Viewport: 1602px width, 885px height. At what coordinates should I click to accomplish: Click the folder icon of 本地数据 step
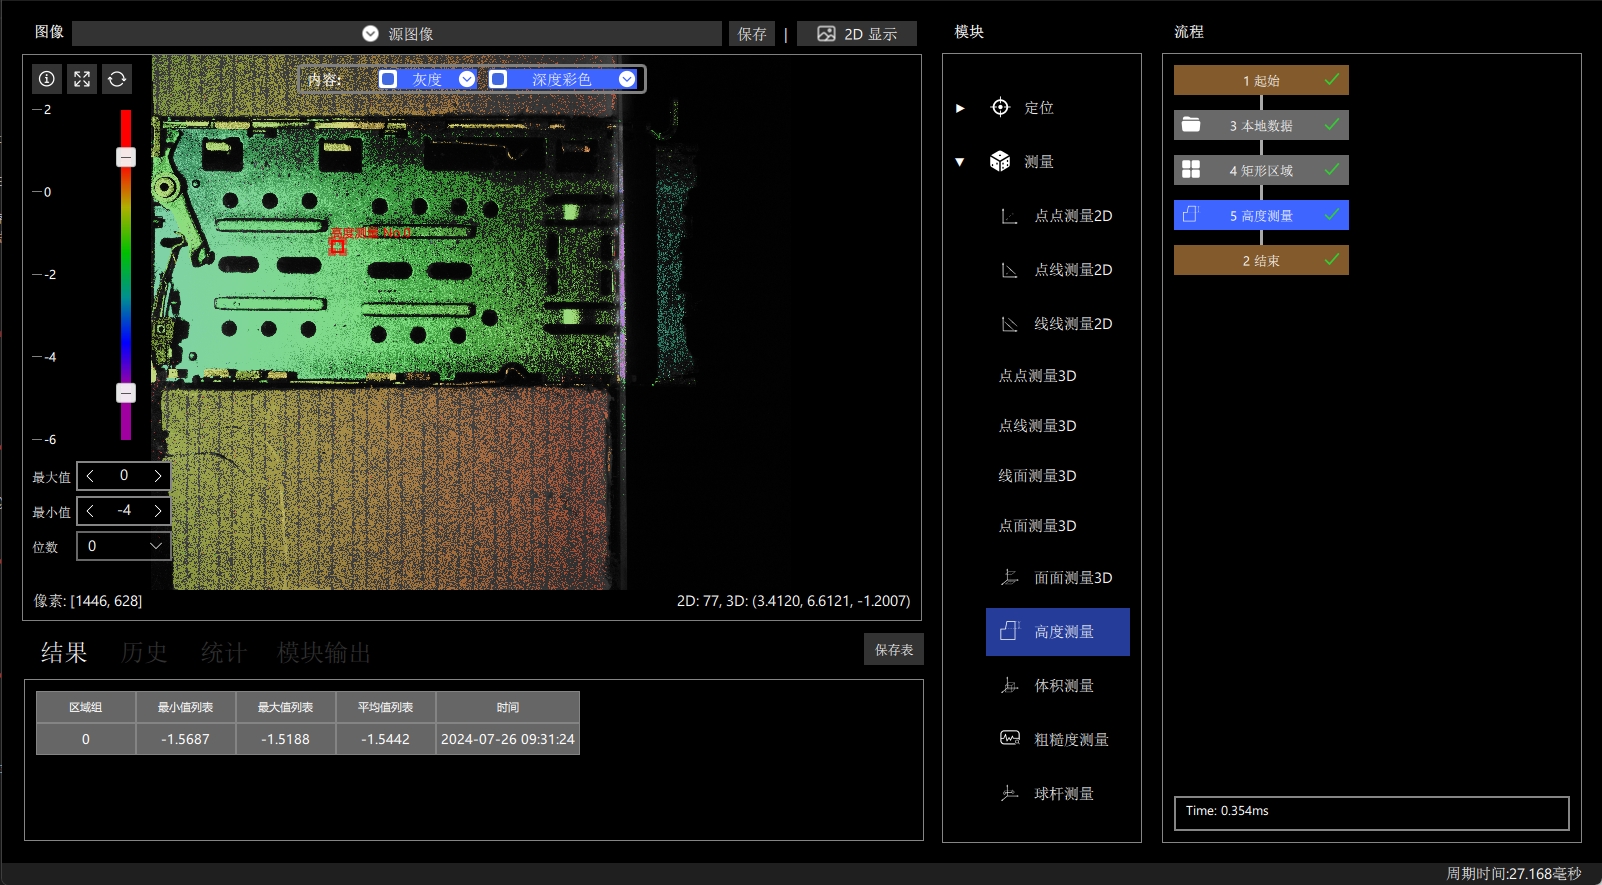click(x=1191, y=125)
